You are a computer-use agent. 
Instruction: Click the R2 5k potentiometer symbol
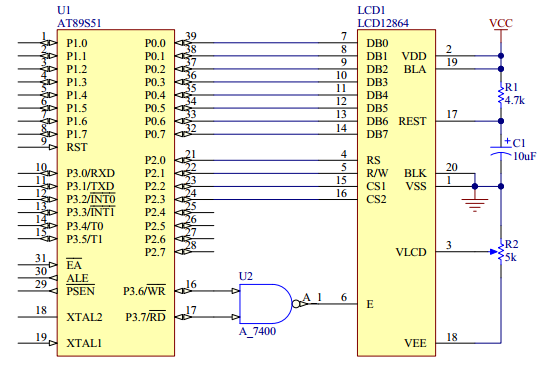(x=501, y=251)
